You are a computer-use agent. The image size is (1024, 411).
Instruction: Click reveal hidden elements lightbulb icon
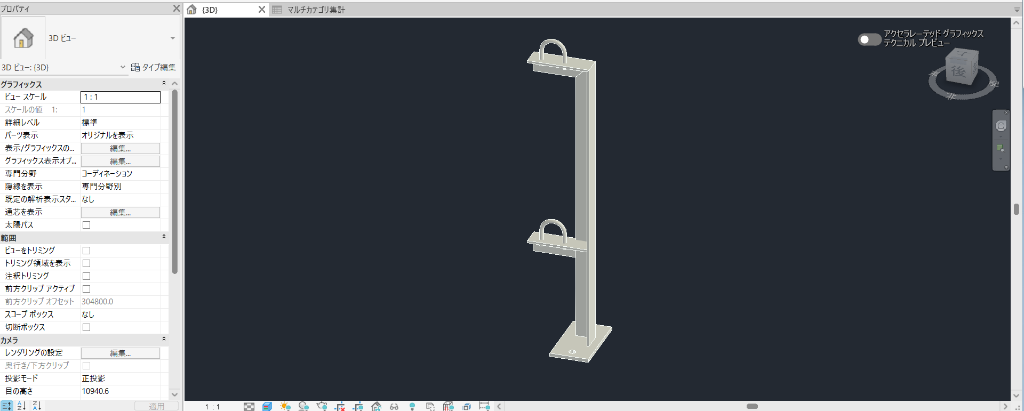pyautogui.click(x=412, y=406)
